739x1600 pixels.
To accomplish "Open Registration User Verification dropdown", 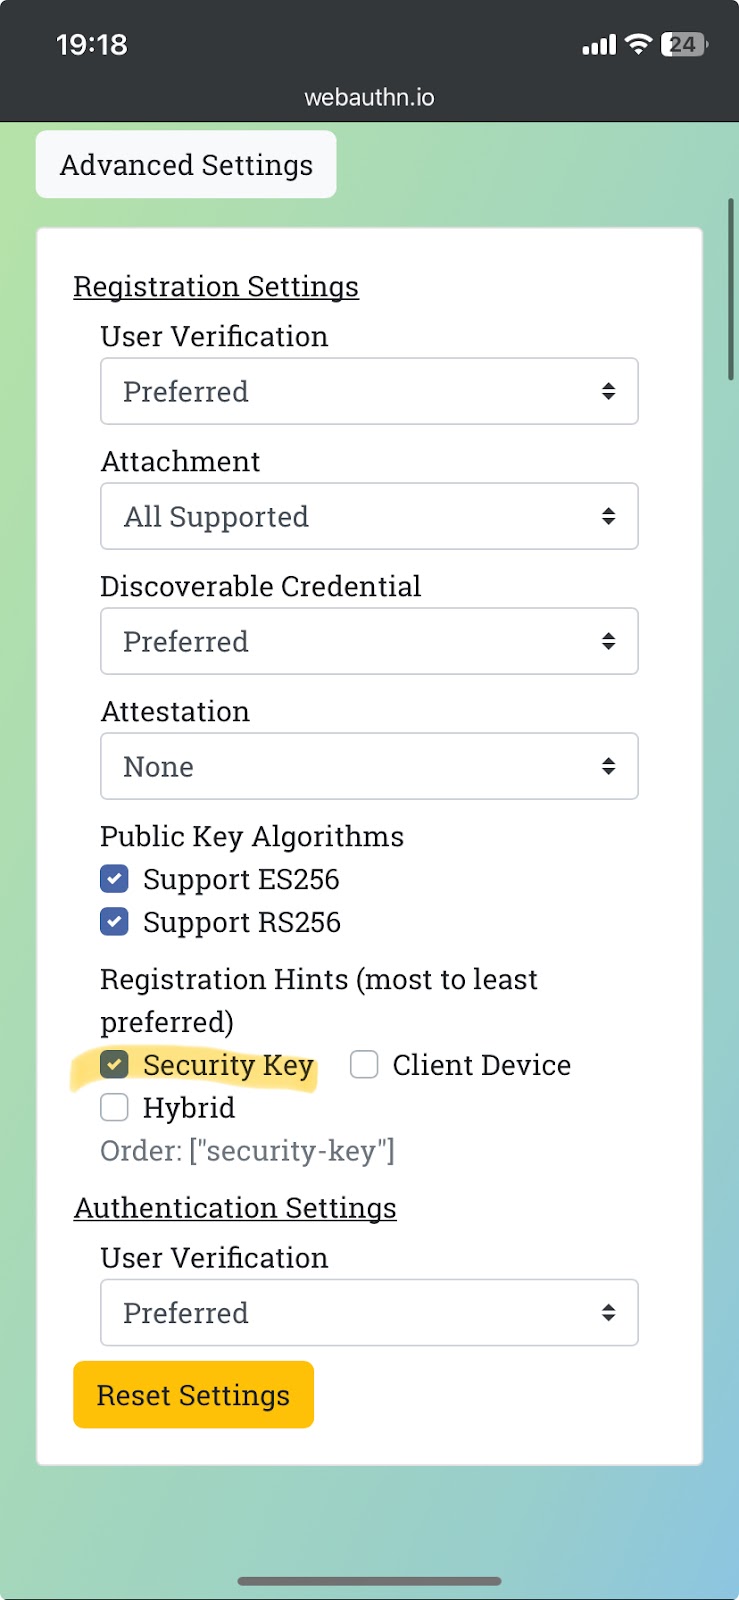I will pyautogui.click(x=369, y=391).
